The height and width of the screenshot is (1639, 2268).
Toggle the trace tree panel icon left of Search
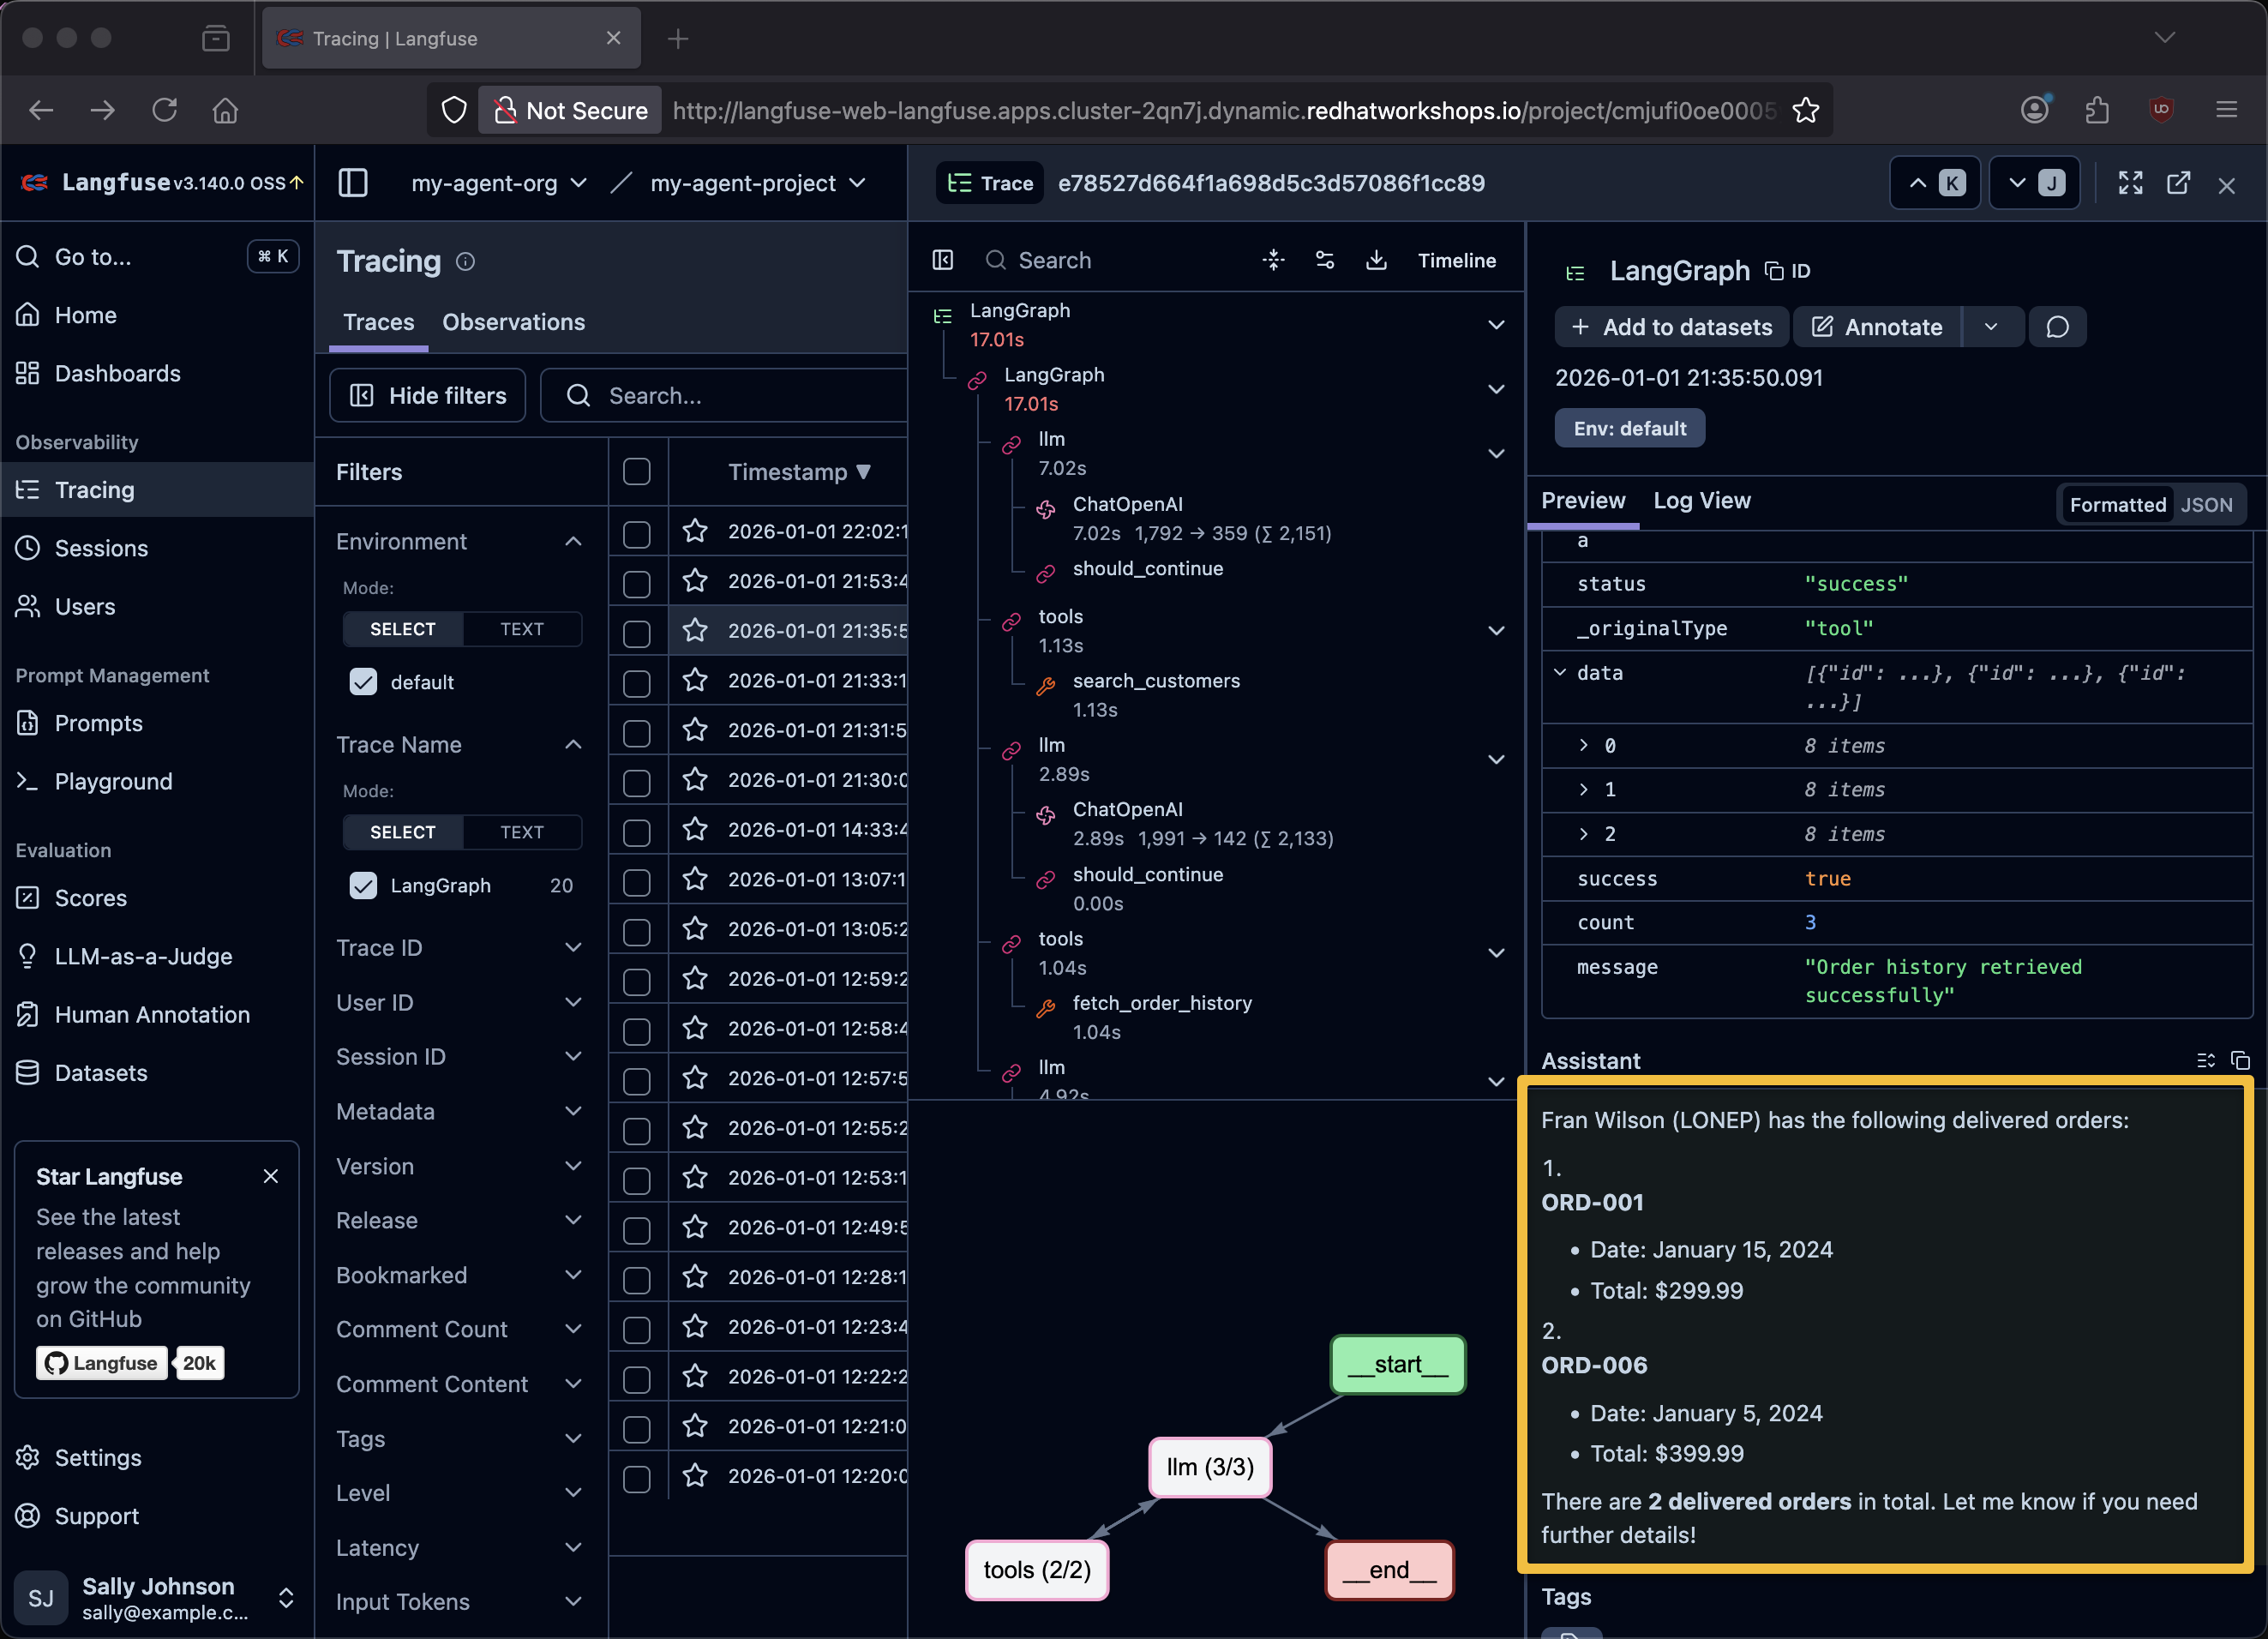(942, 260)
